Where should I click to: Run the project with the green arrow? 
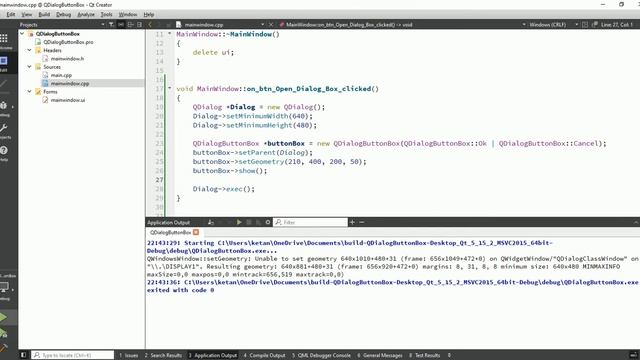[x=3, y=317]
